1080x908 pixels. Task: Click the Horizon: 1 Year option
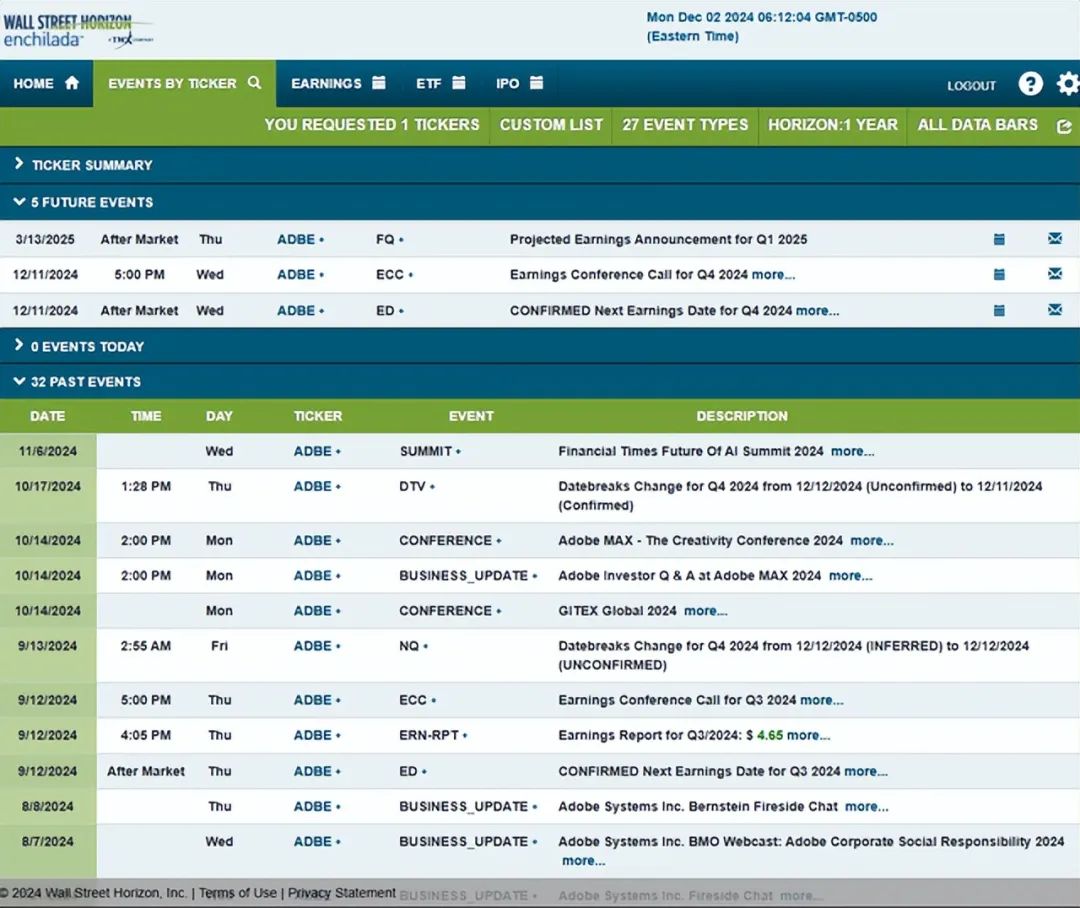click(x=832, y=125)
